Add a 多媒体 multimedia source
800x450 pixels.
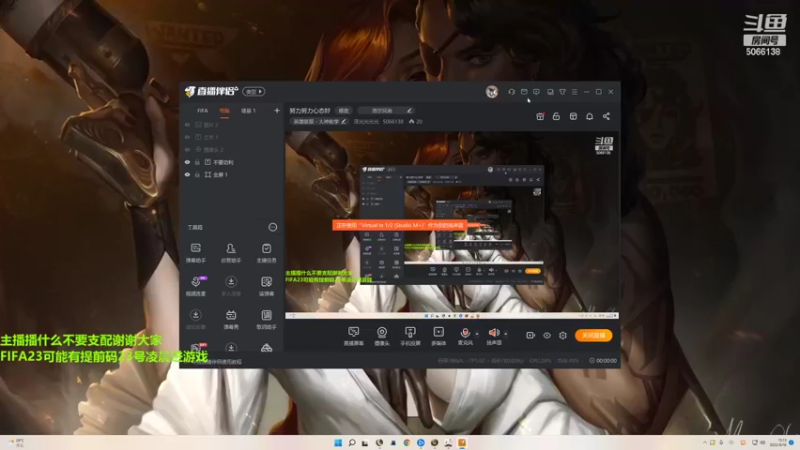coord(439,336)
